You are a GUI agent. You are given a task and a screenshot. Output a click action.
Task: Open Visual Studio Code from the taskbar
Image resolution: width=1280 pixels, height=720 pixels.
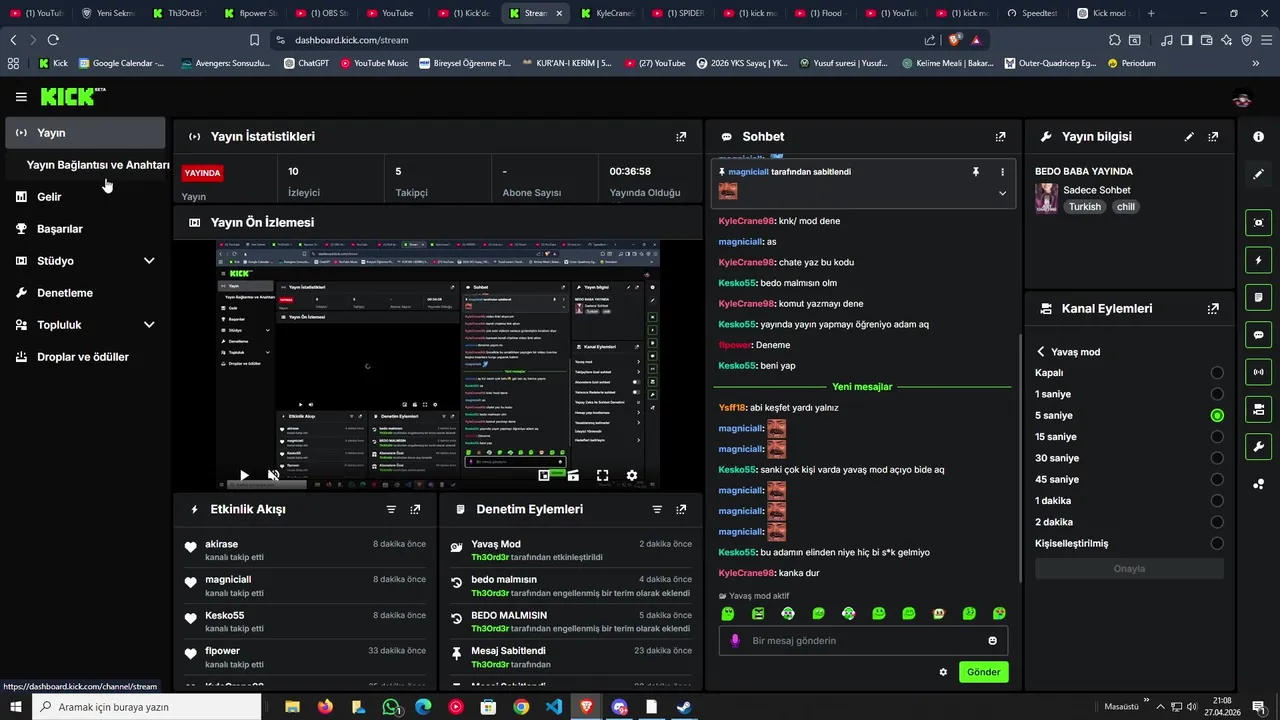pyautogui.click(x=554, y=707)
